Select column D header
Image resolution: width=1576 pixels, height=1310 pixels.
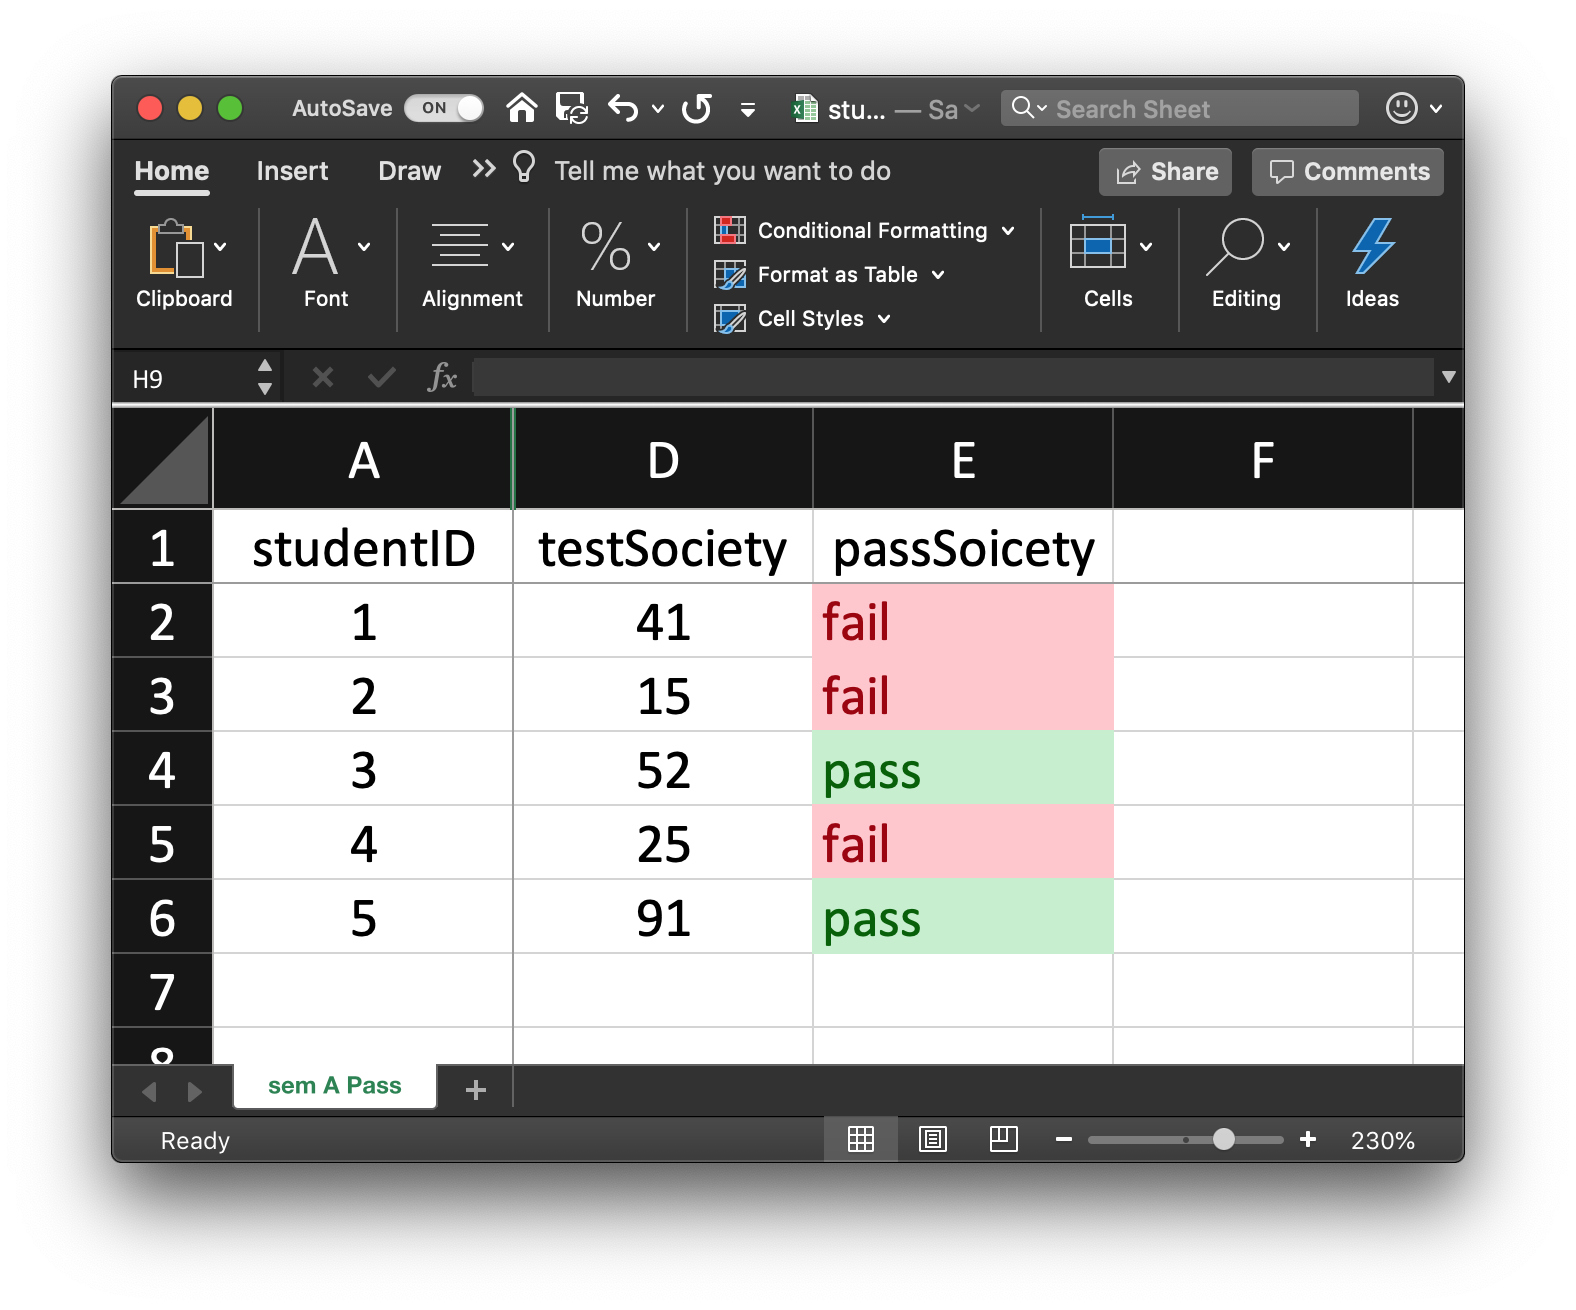click(x=663, y=460)
